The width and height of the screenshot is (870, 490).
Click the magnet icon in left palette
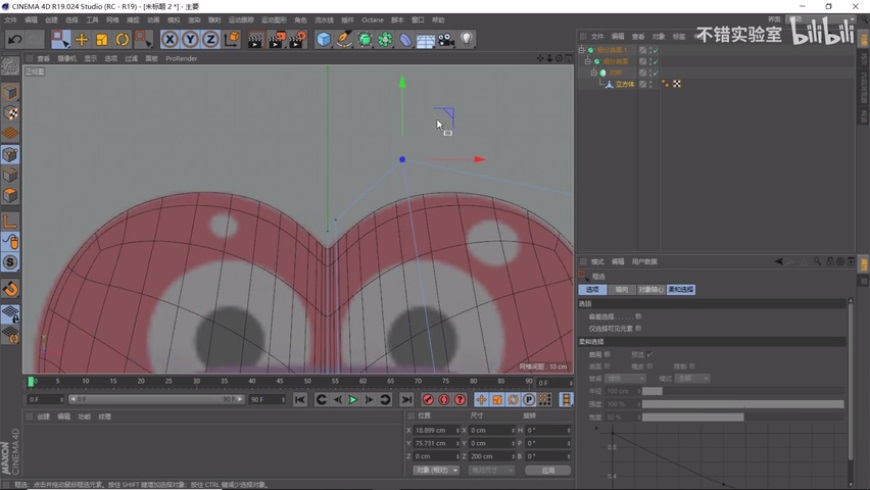click(10, 289)
